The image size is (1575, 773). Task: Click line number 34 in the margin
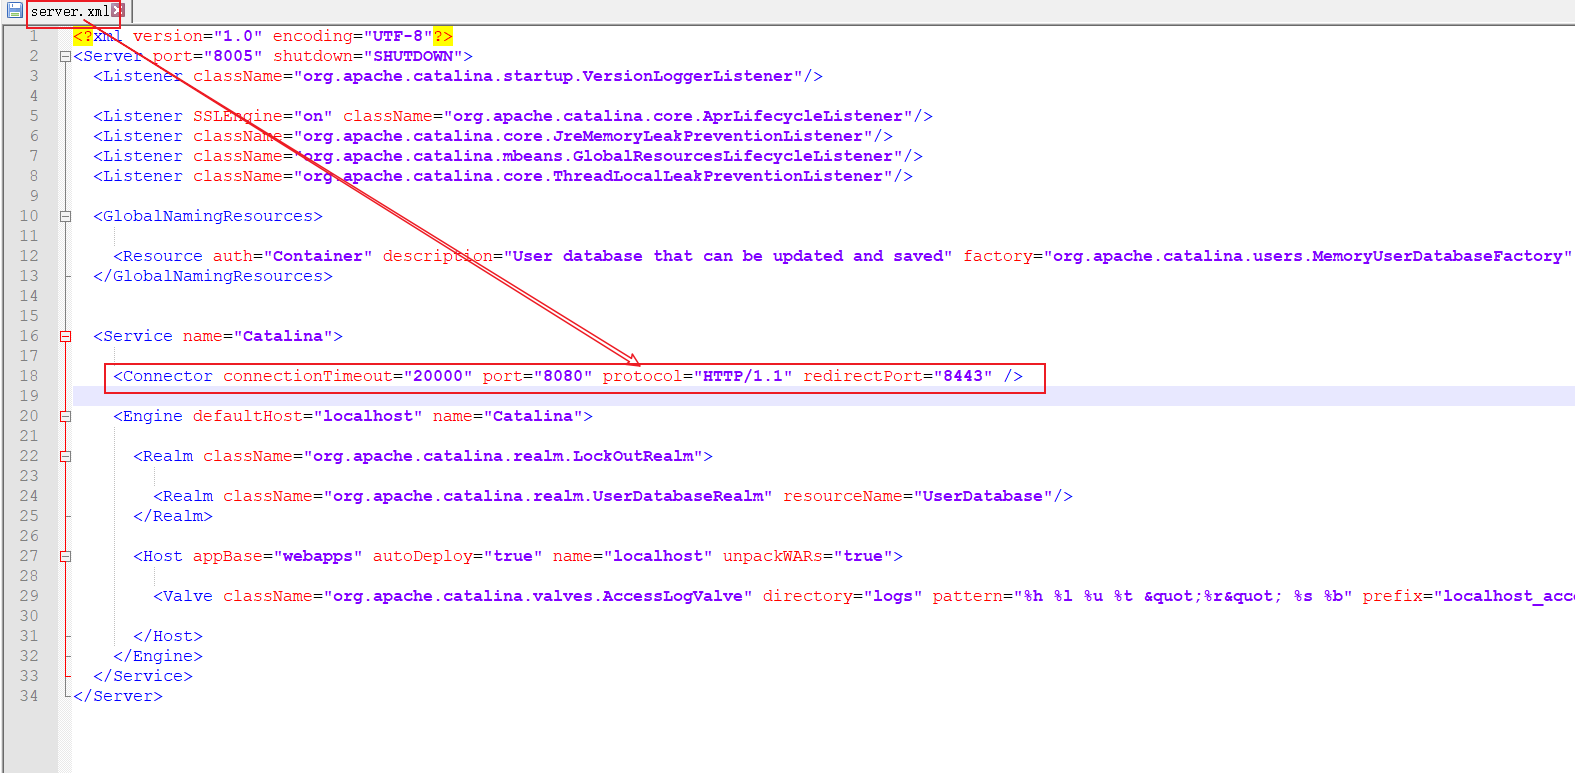(29, 696)
